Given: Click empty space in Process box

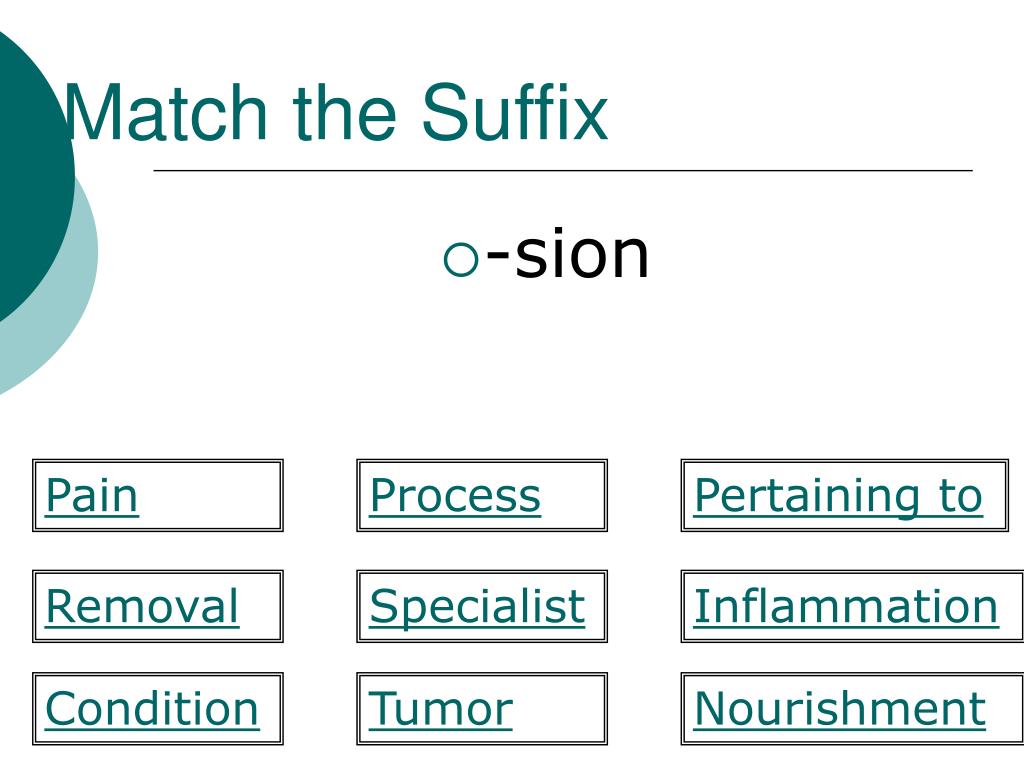Looking at the screenshot, I should (573, 496).
